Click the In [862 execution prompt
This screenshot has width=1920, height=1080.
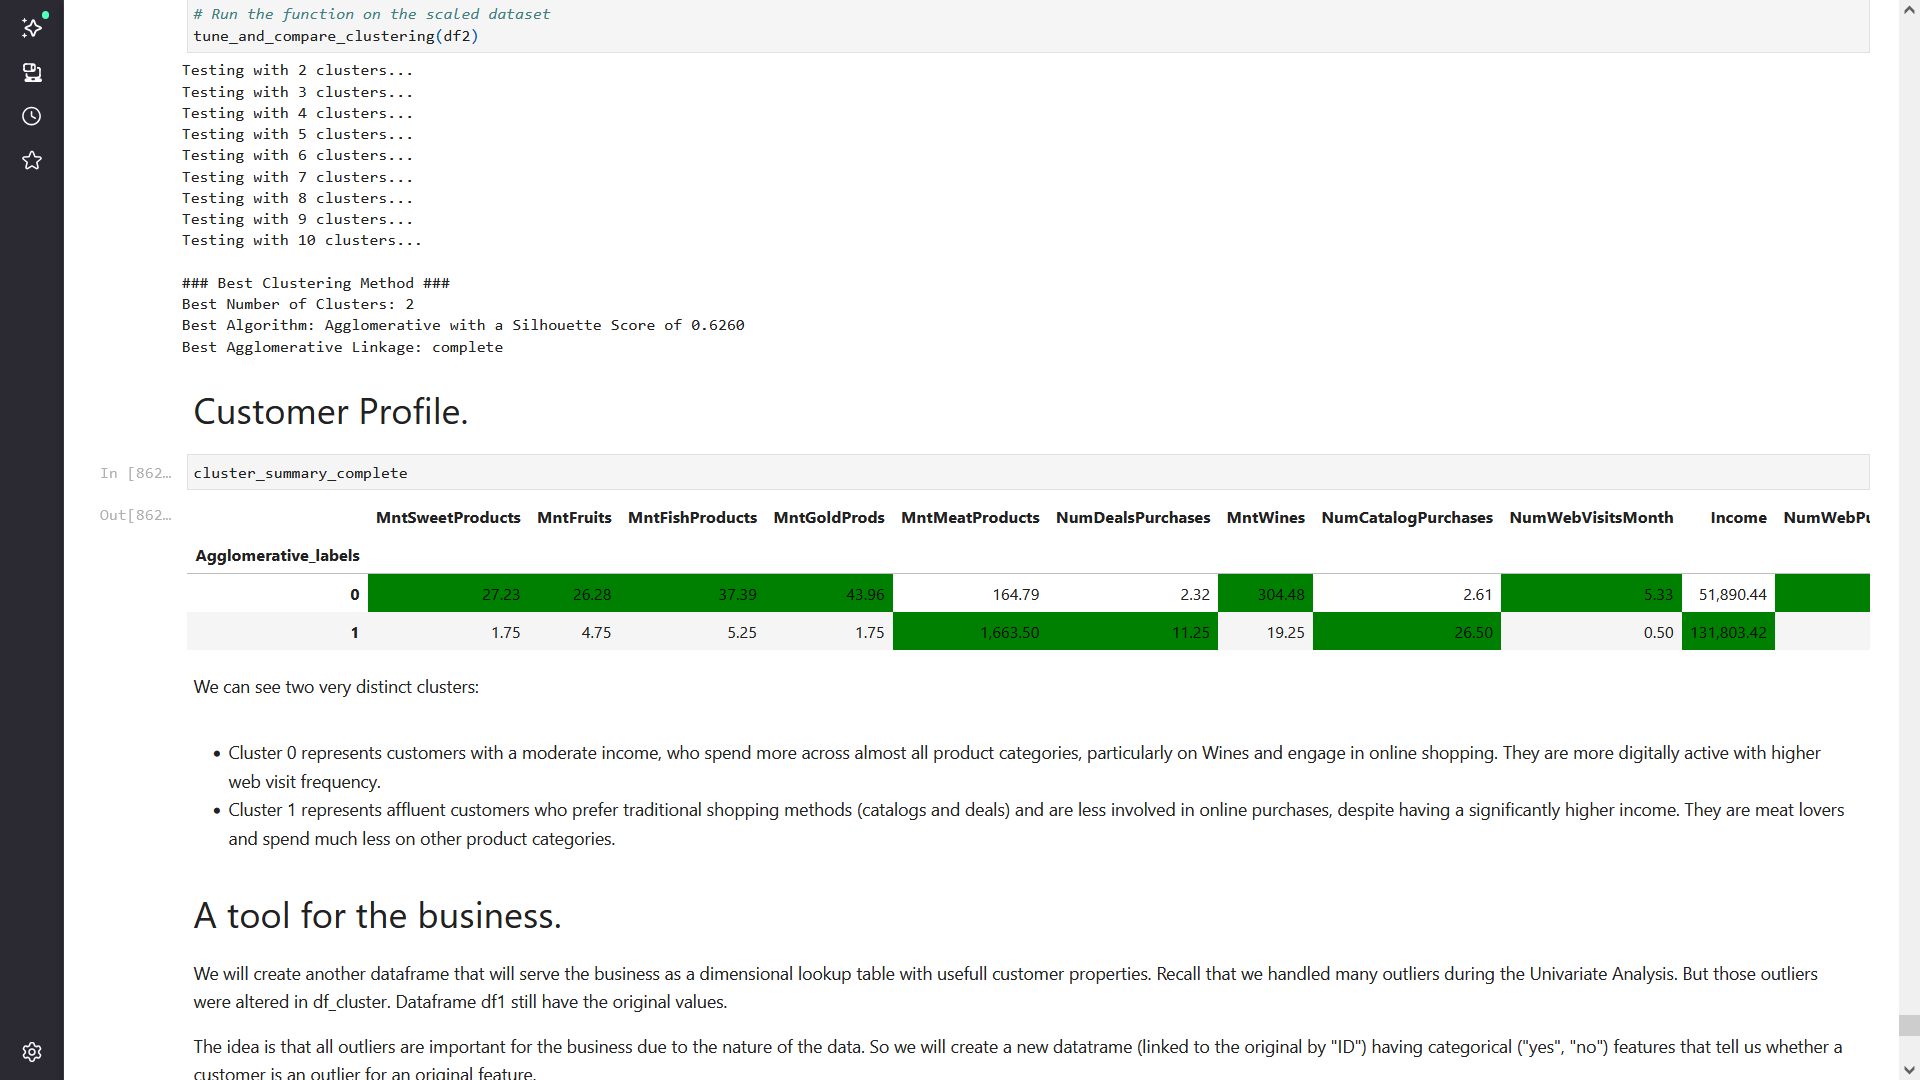point(135,473)
